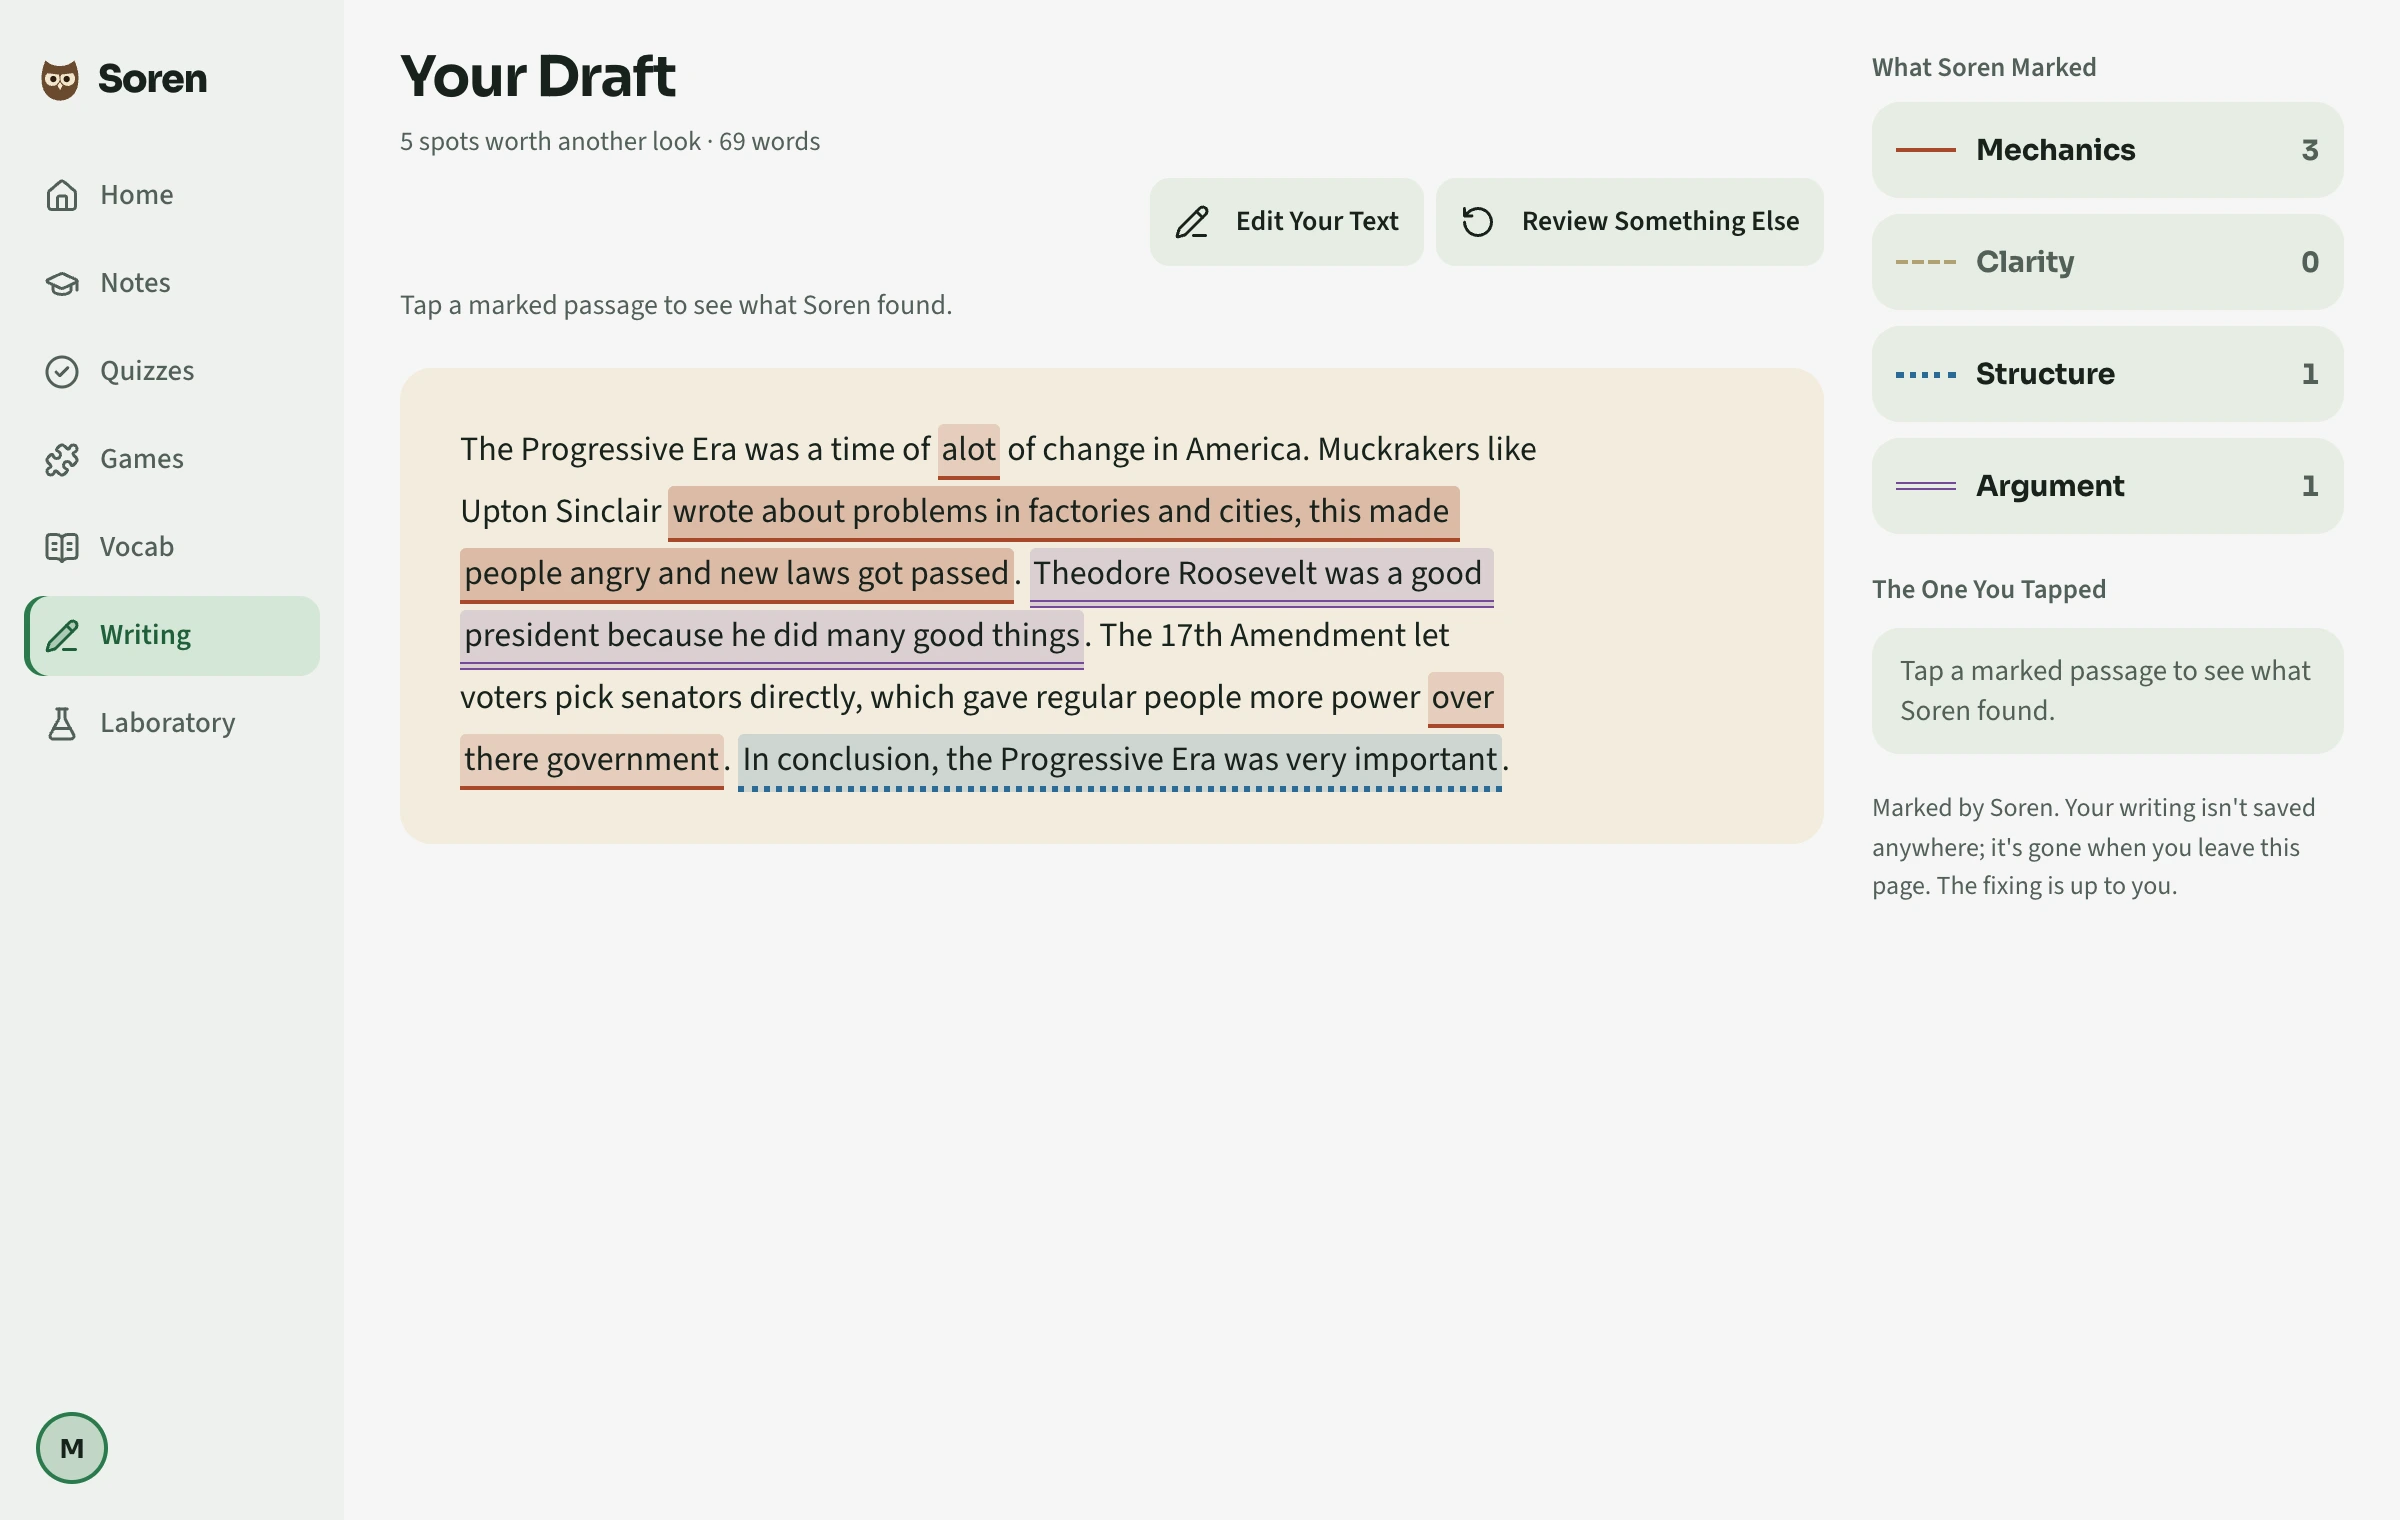
Task: Click the Soren owl logo icon
Action: coord(60,79)
